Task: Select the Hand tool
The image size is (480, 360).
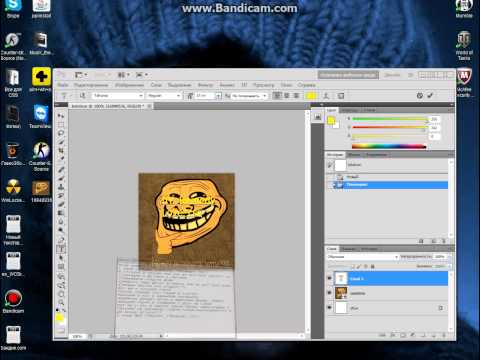Action: click(x=61, y=294)
